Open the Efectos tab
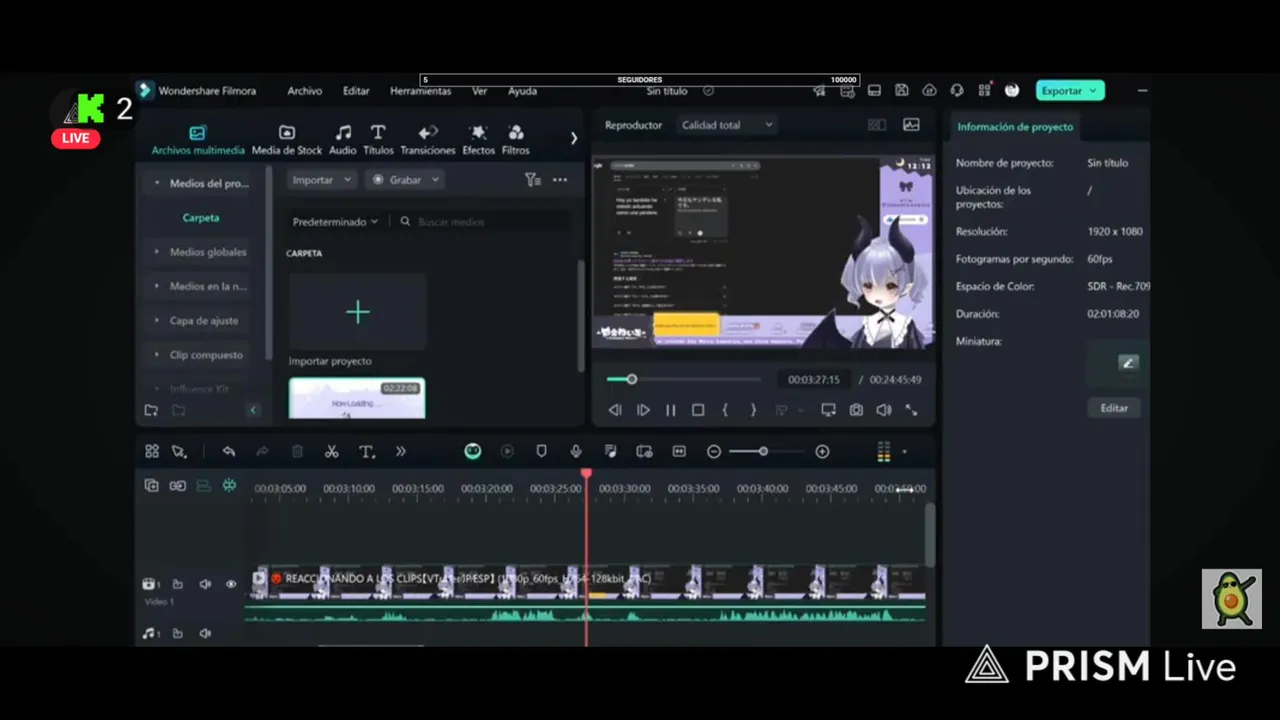This screenshot has height=720, width=1280. point(478,140)
